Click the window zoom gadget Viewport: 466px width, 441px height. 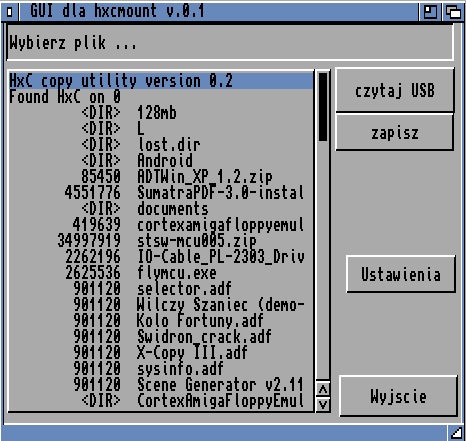430,12
